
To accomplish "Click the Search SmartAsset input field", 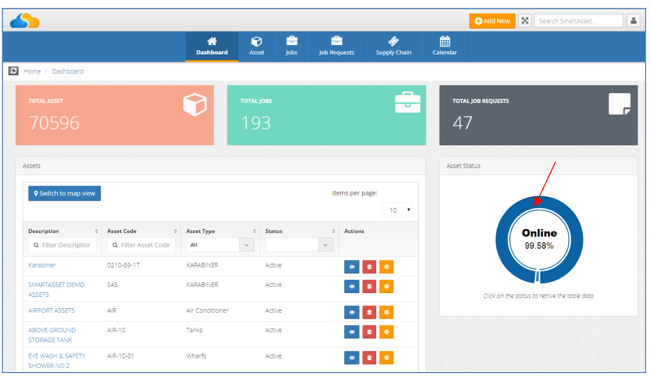I will click(x=579, y=21).
